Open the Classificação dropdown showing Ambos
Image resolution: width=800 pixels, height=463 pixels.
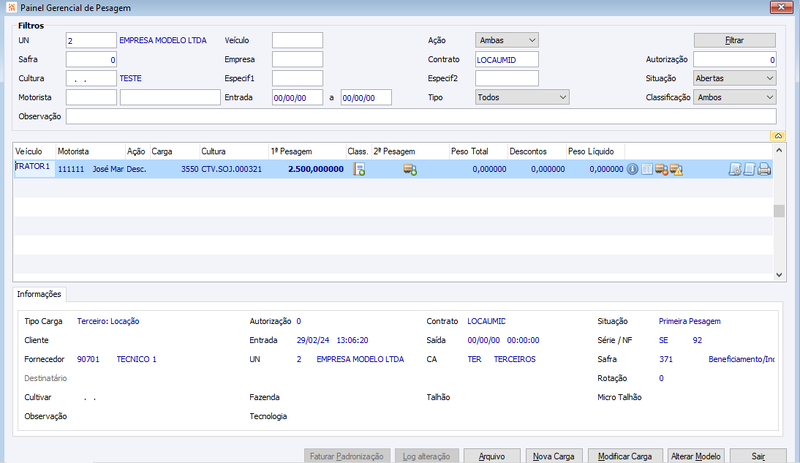pos(735,97)
